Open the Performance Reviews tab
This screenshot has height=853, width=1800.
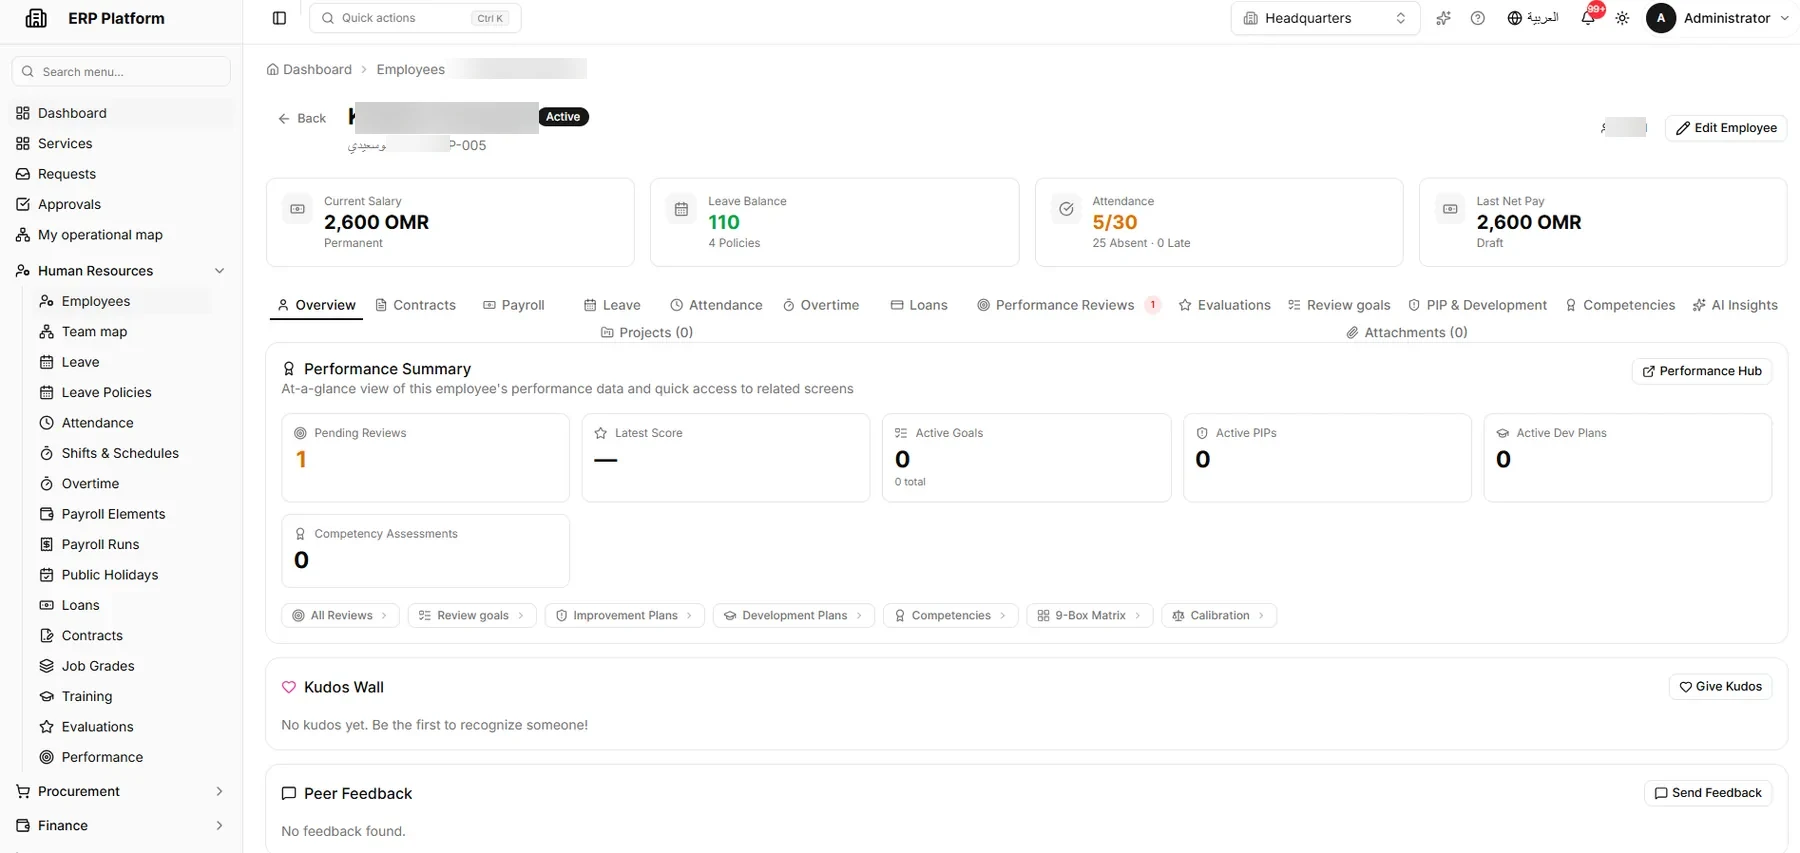(1068, 305)
